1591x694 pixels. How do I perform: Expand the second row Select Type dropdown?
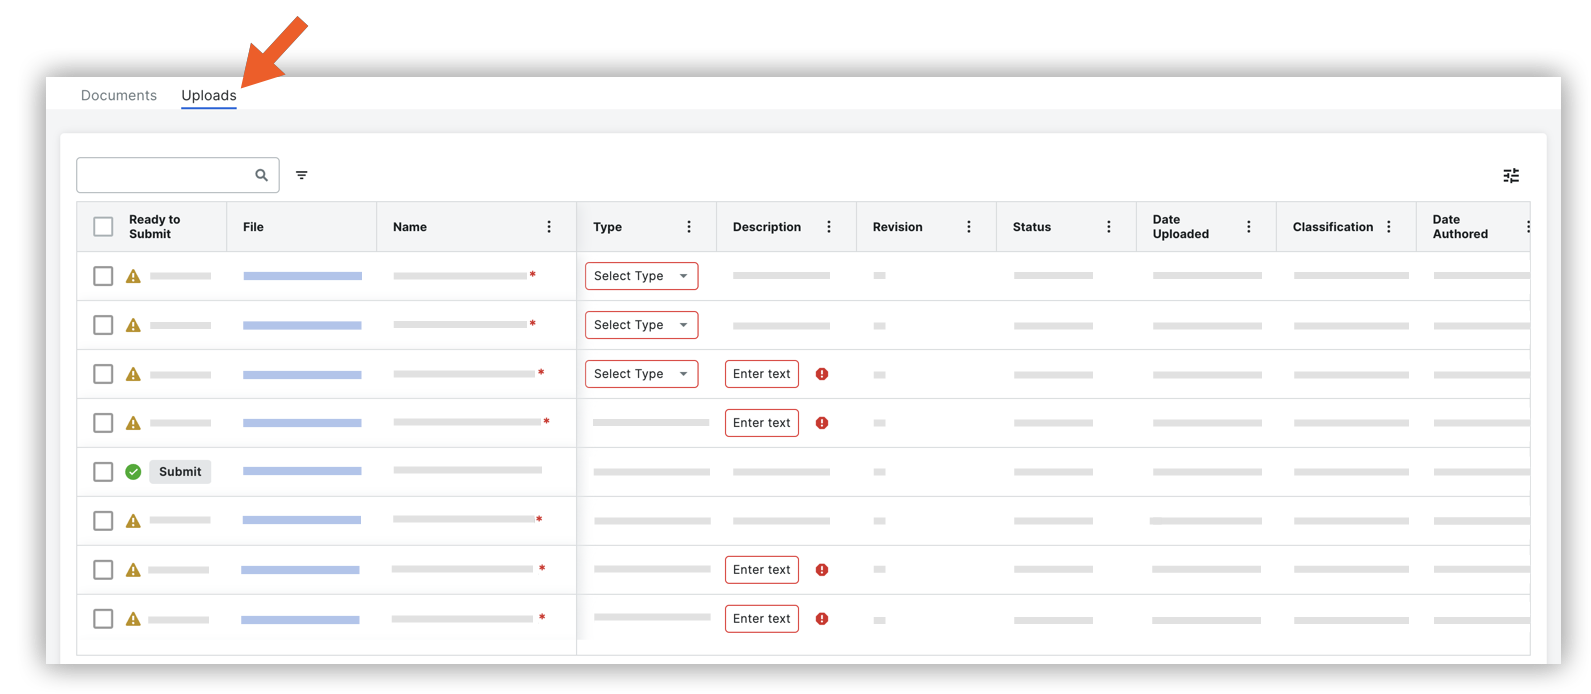(x=641, y=325)
